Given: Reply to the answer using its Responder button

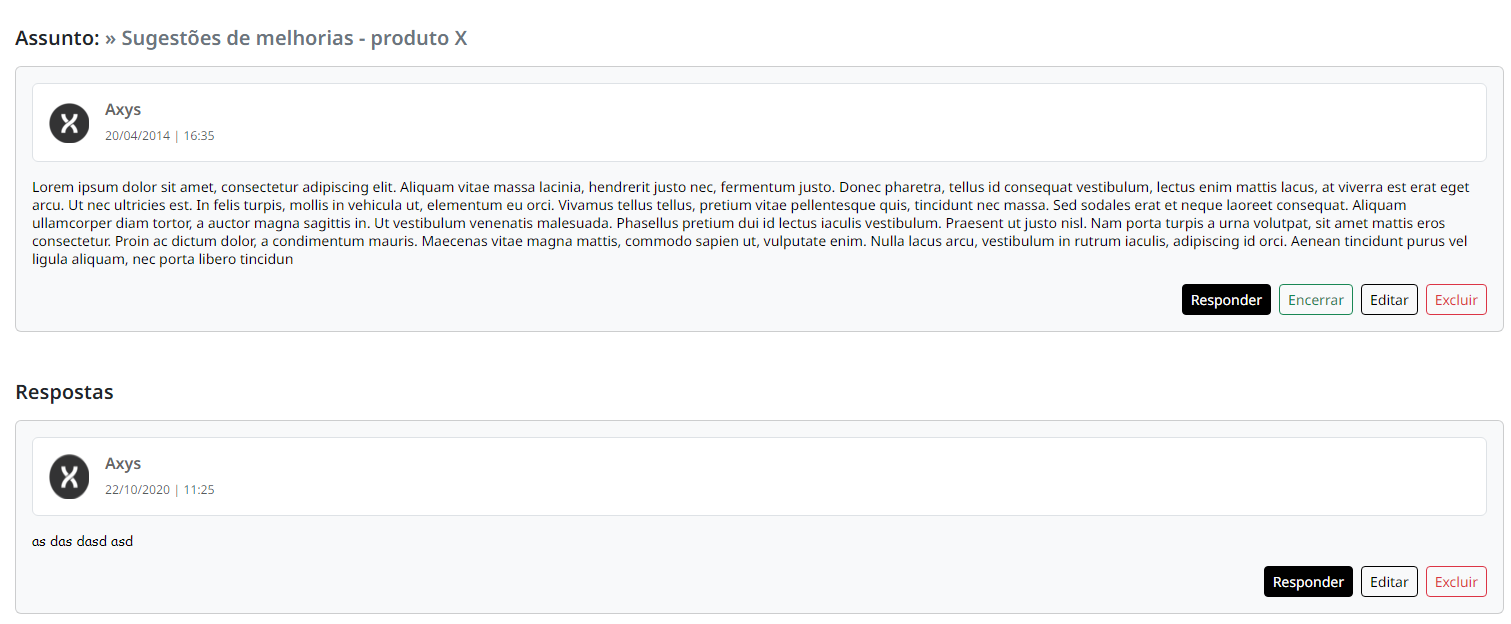Looking at the screenshot, I should pos(1308,582).
